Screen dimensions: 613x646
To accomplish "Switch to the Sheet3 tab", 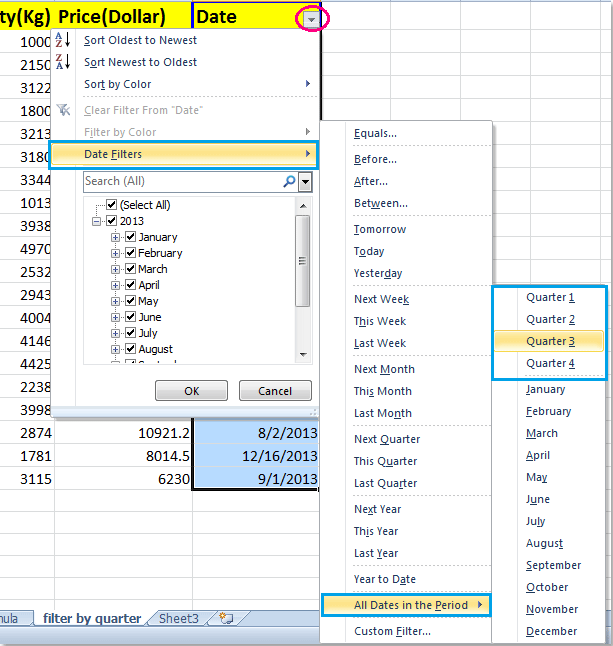I will click(178, 619).
